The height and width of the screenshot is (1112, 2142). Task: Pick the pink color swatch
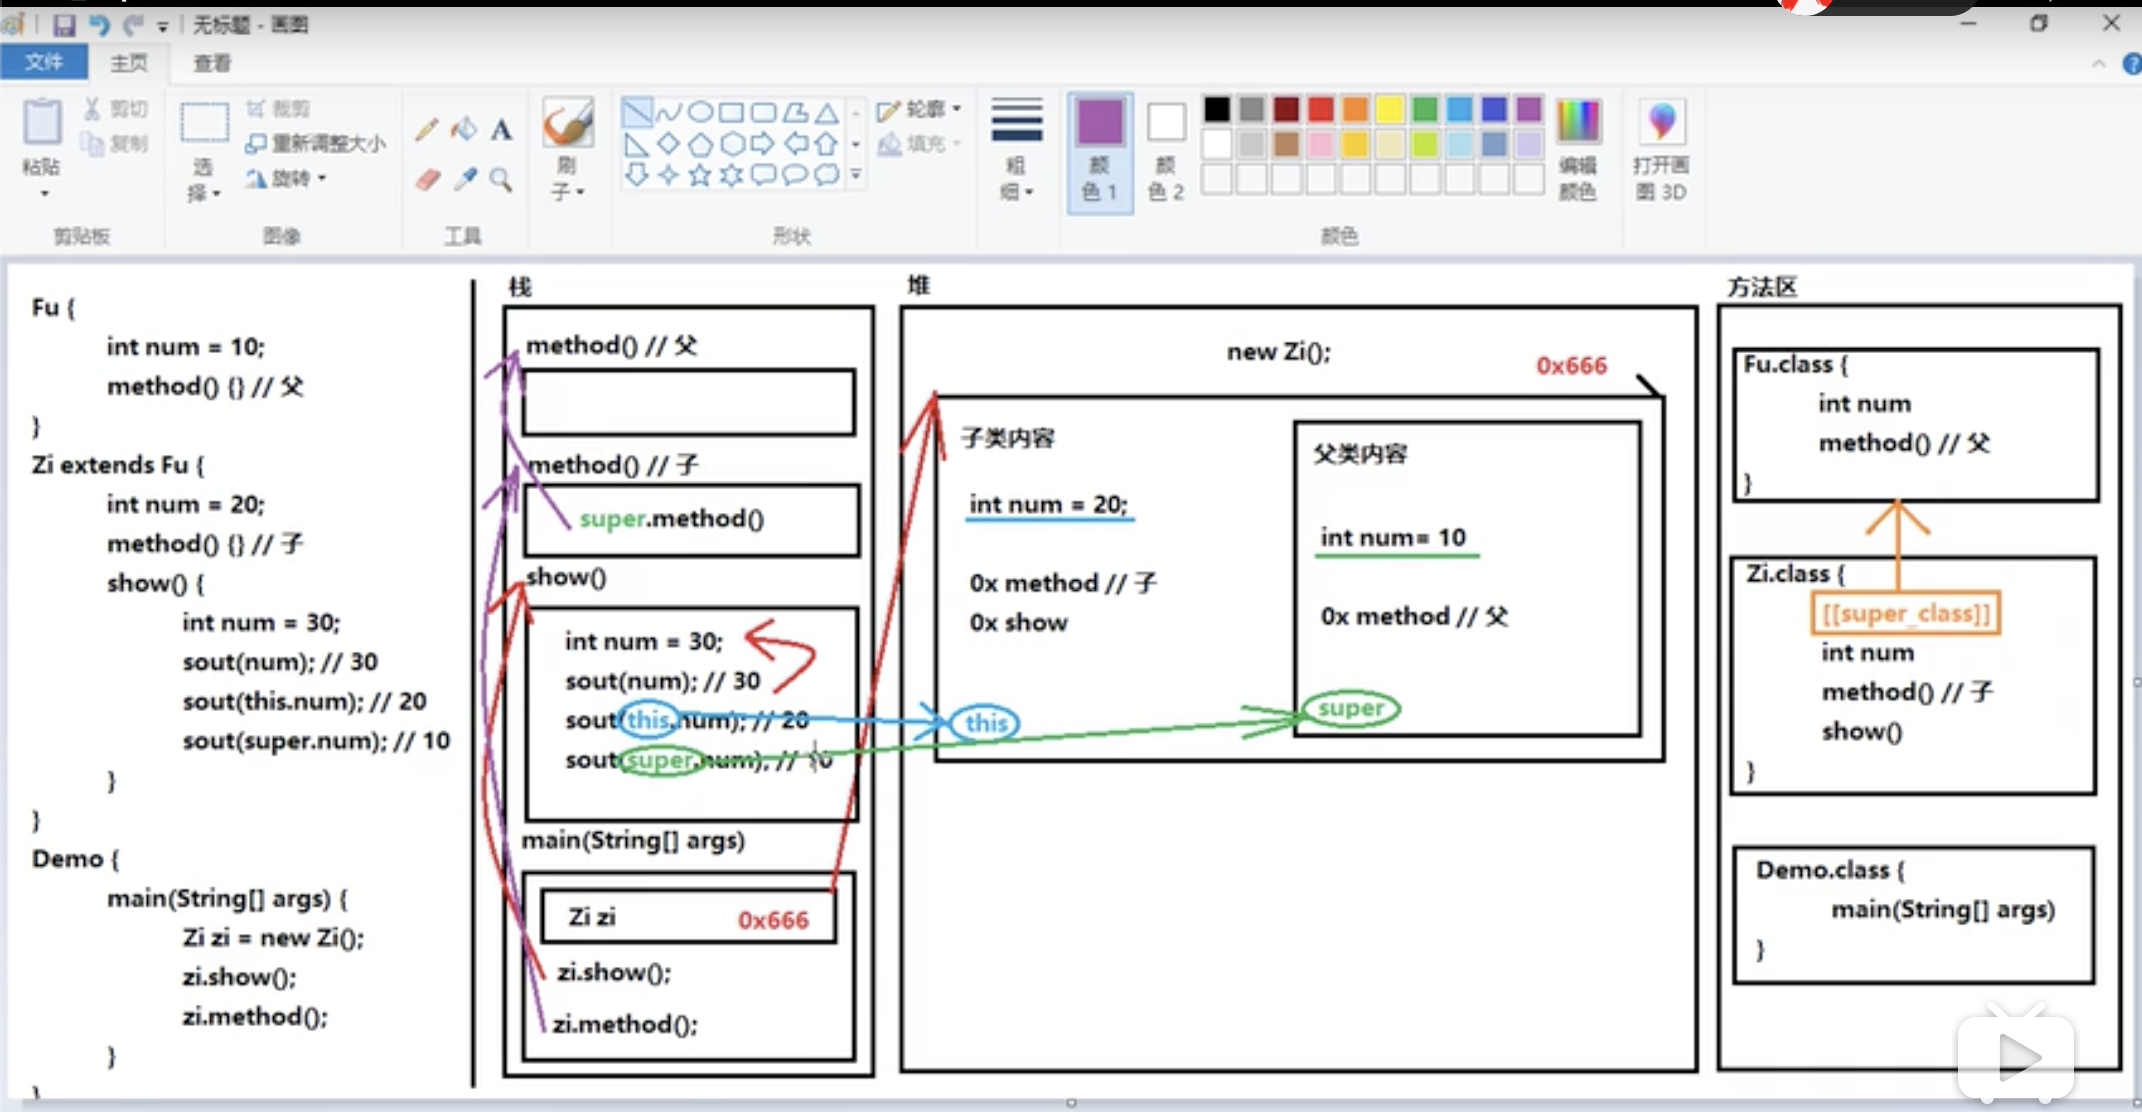1321,144
